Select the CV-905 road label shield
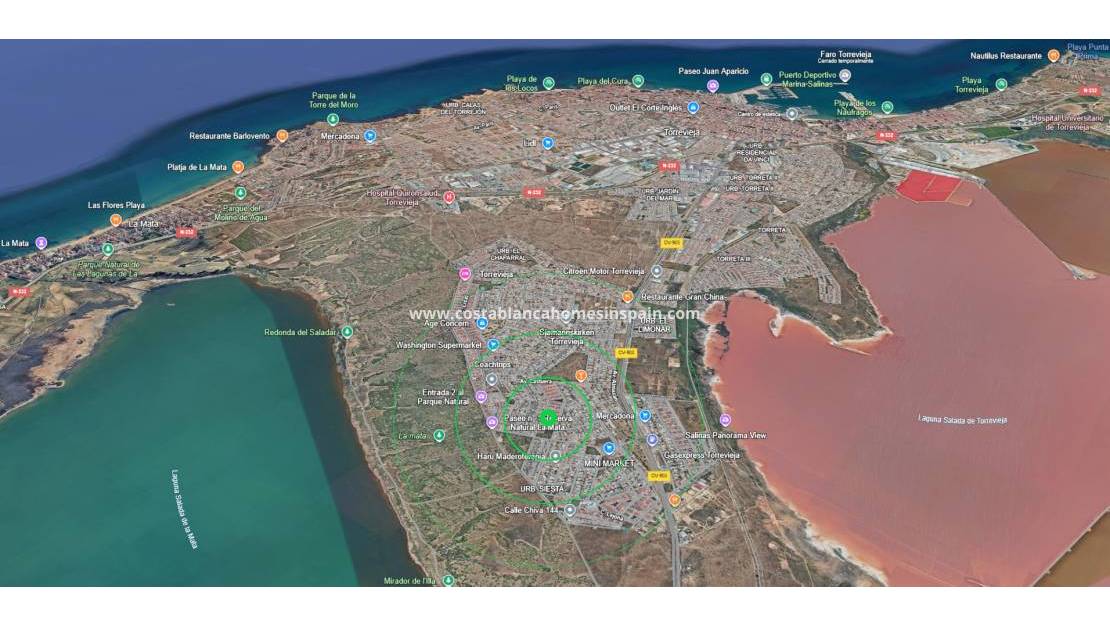Viewport: 1110px width, 626px height. (627, 353)
